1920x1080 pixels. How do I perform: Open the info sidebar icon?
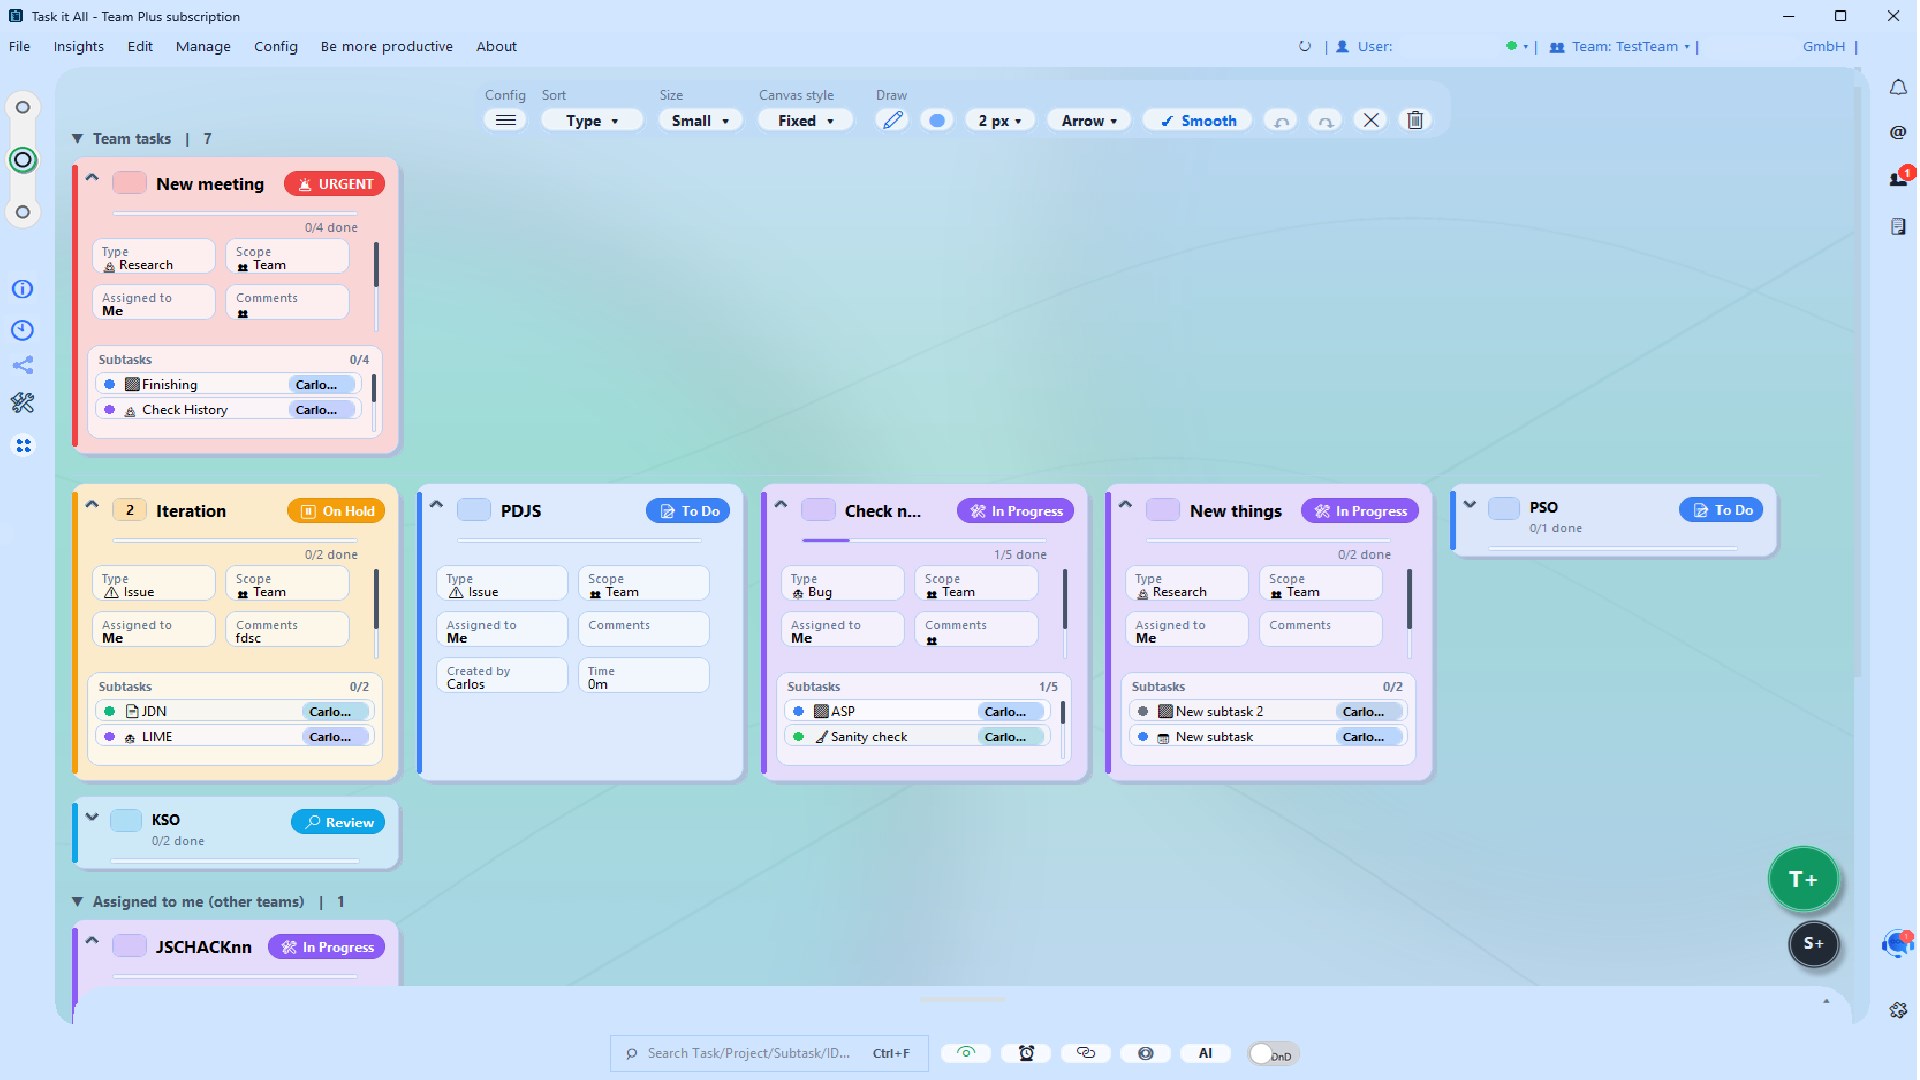pos(22,289)
